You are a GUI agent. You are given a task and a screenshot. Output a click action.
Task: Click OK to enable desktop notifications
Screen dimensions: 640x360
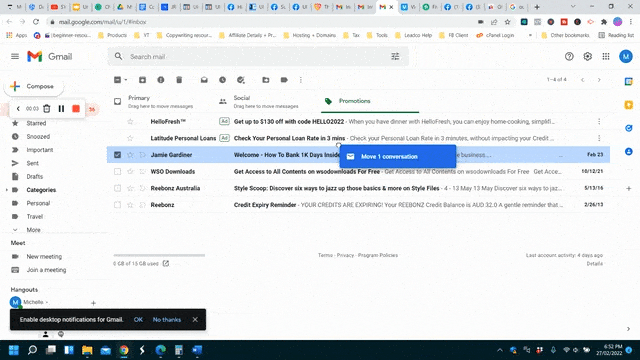point(138,320)
